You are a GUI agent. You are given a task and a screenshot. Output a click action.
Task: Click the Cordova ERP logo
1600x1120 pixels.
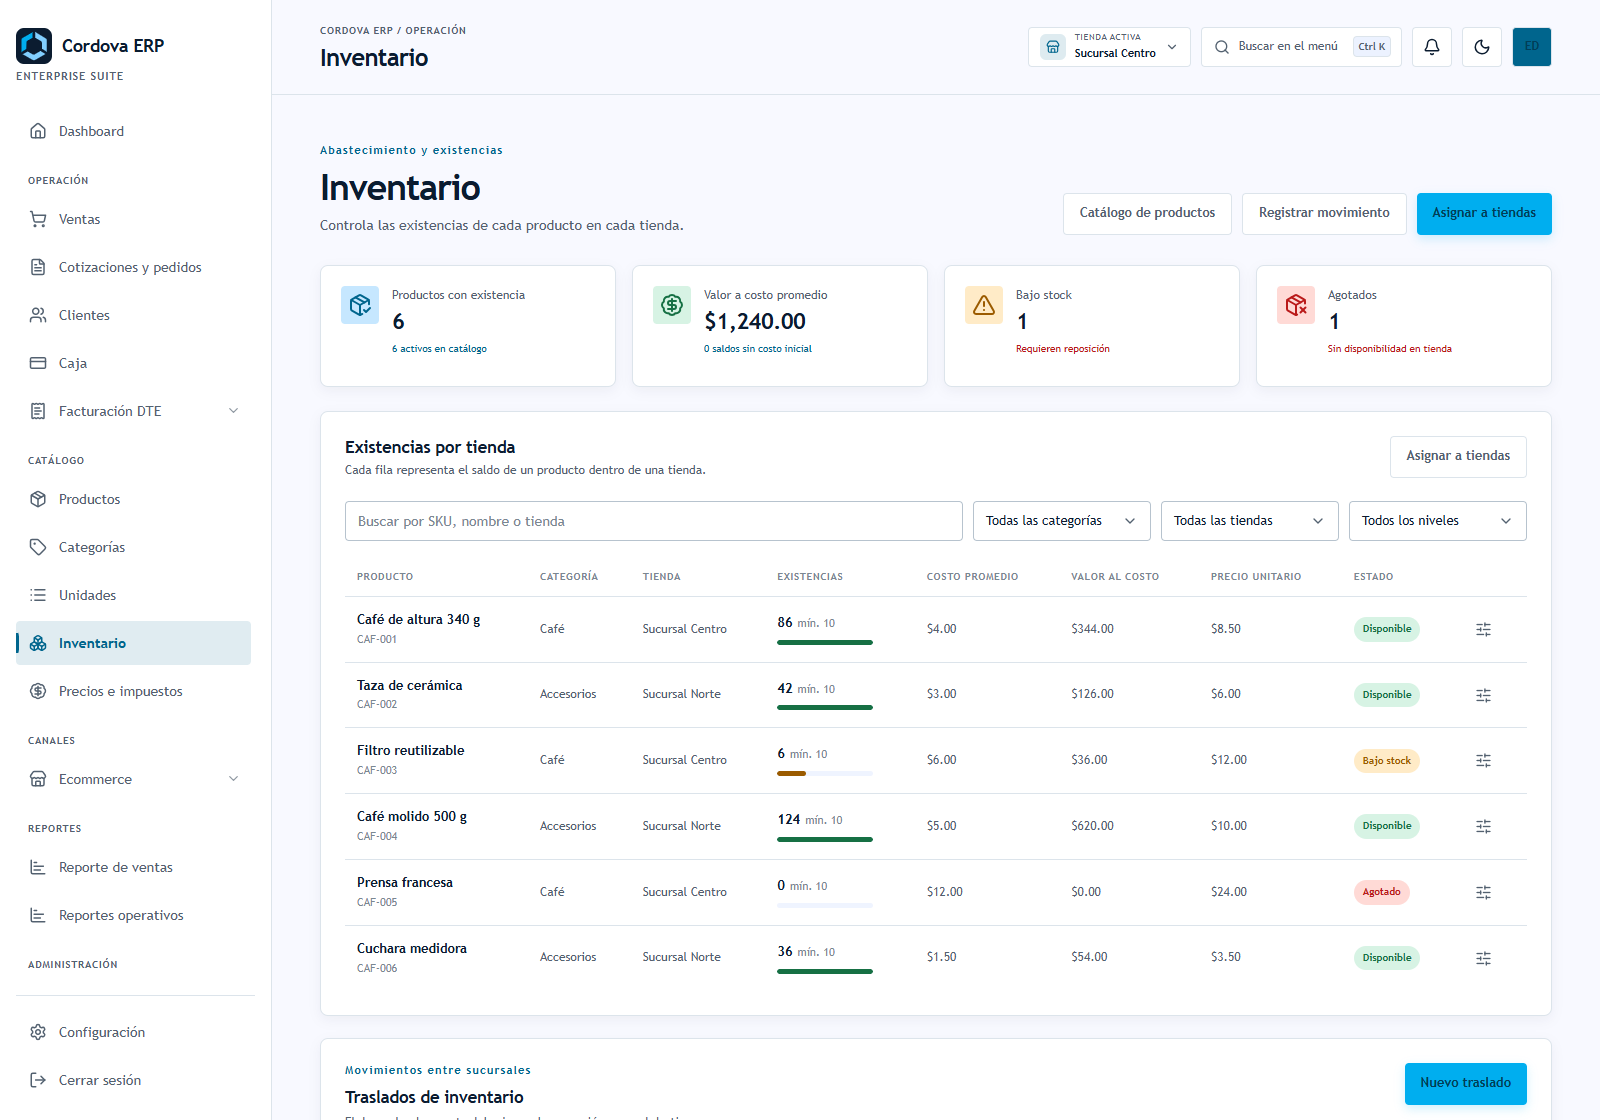[x=34, y=46]
